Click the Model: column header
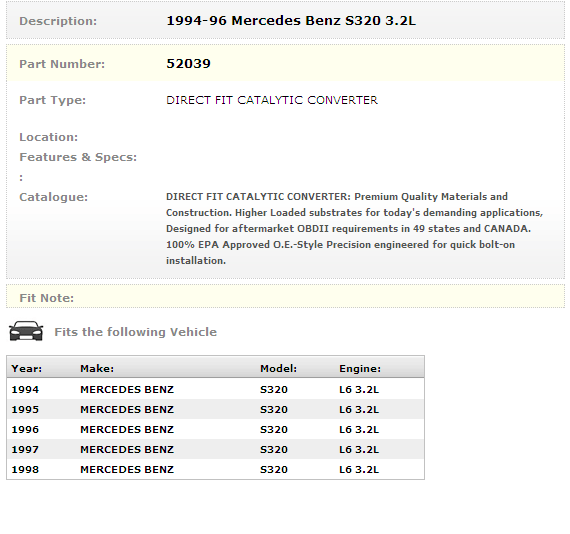 coord(278,369)
